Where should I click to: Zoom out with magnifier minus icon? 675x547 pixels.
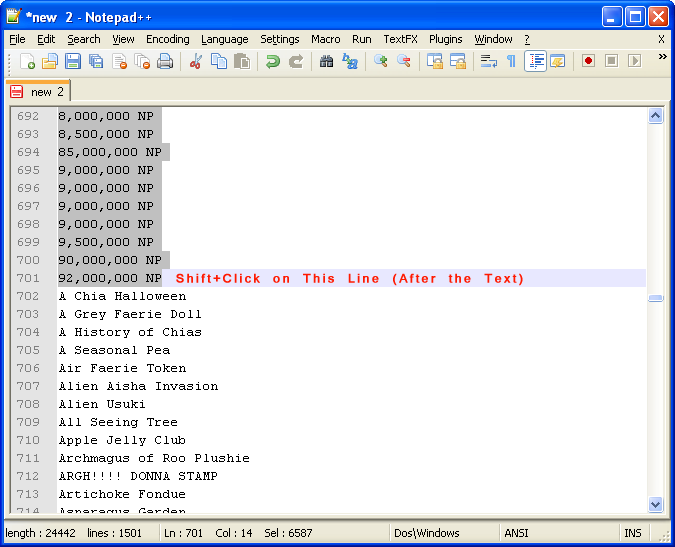pyautogui.click(x=404, y=61)
